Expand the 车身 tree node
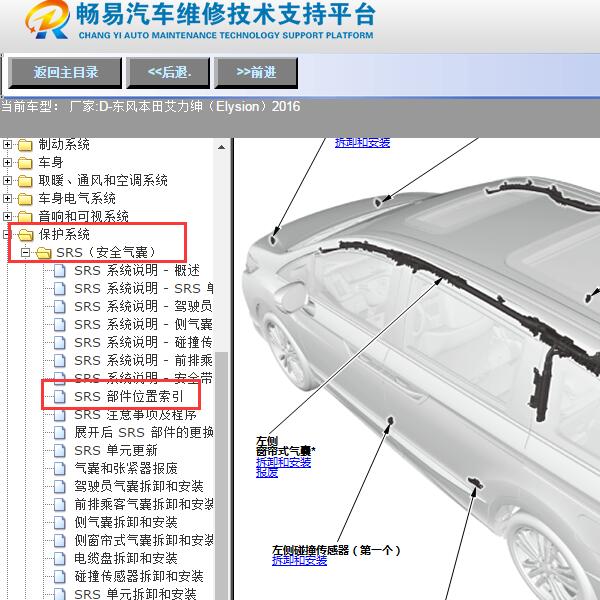Viewport: 600px width, 600px height. pyautogui.click(x=7, y=163)
